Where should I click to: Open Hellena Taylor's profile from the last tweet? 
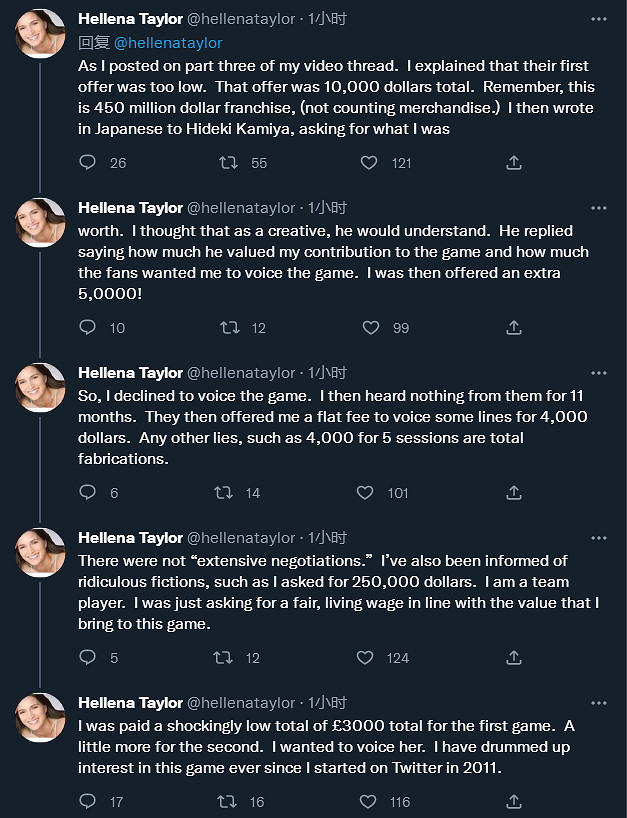pos(130,702)
